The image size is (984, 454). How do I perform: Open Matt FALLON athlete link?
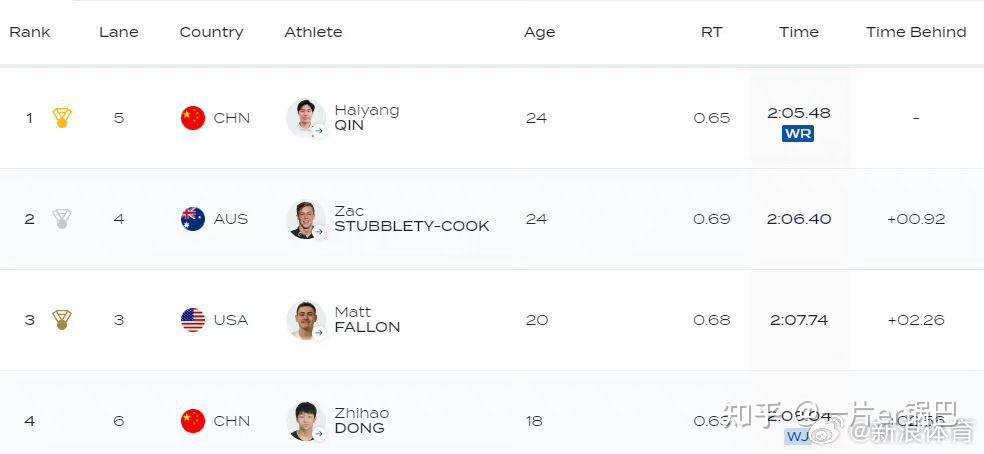click(x=367, y=320)
